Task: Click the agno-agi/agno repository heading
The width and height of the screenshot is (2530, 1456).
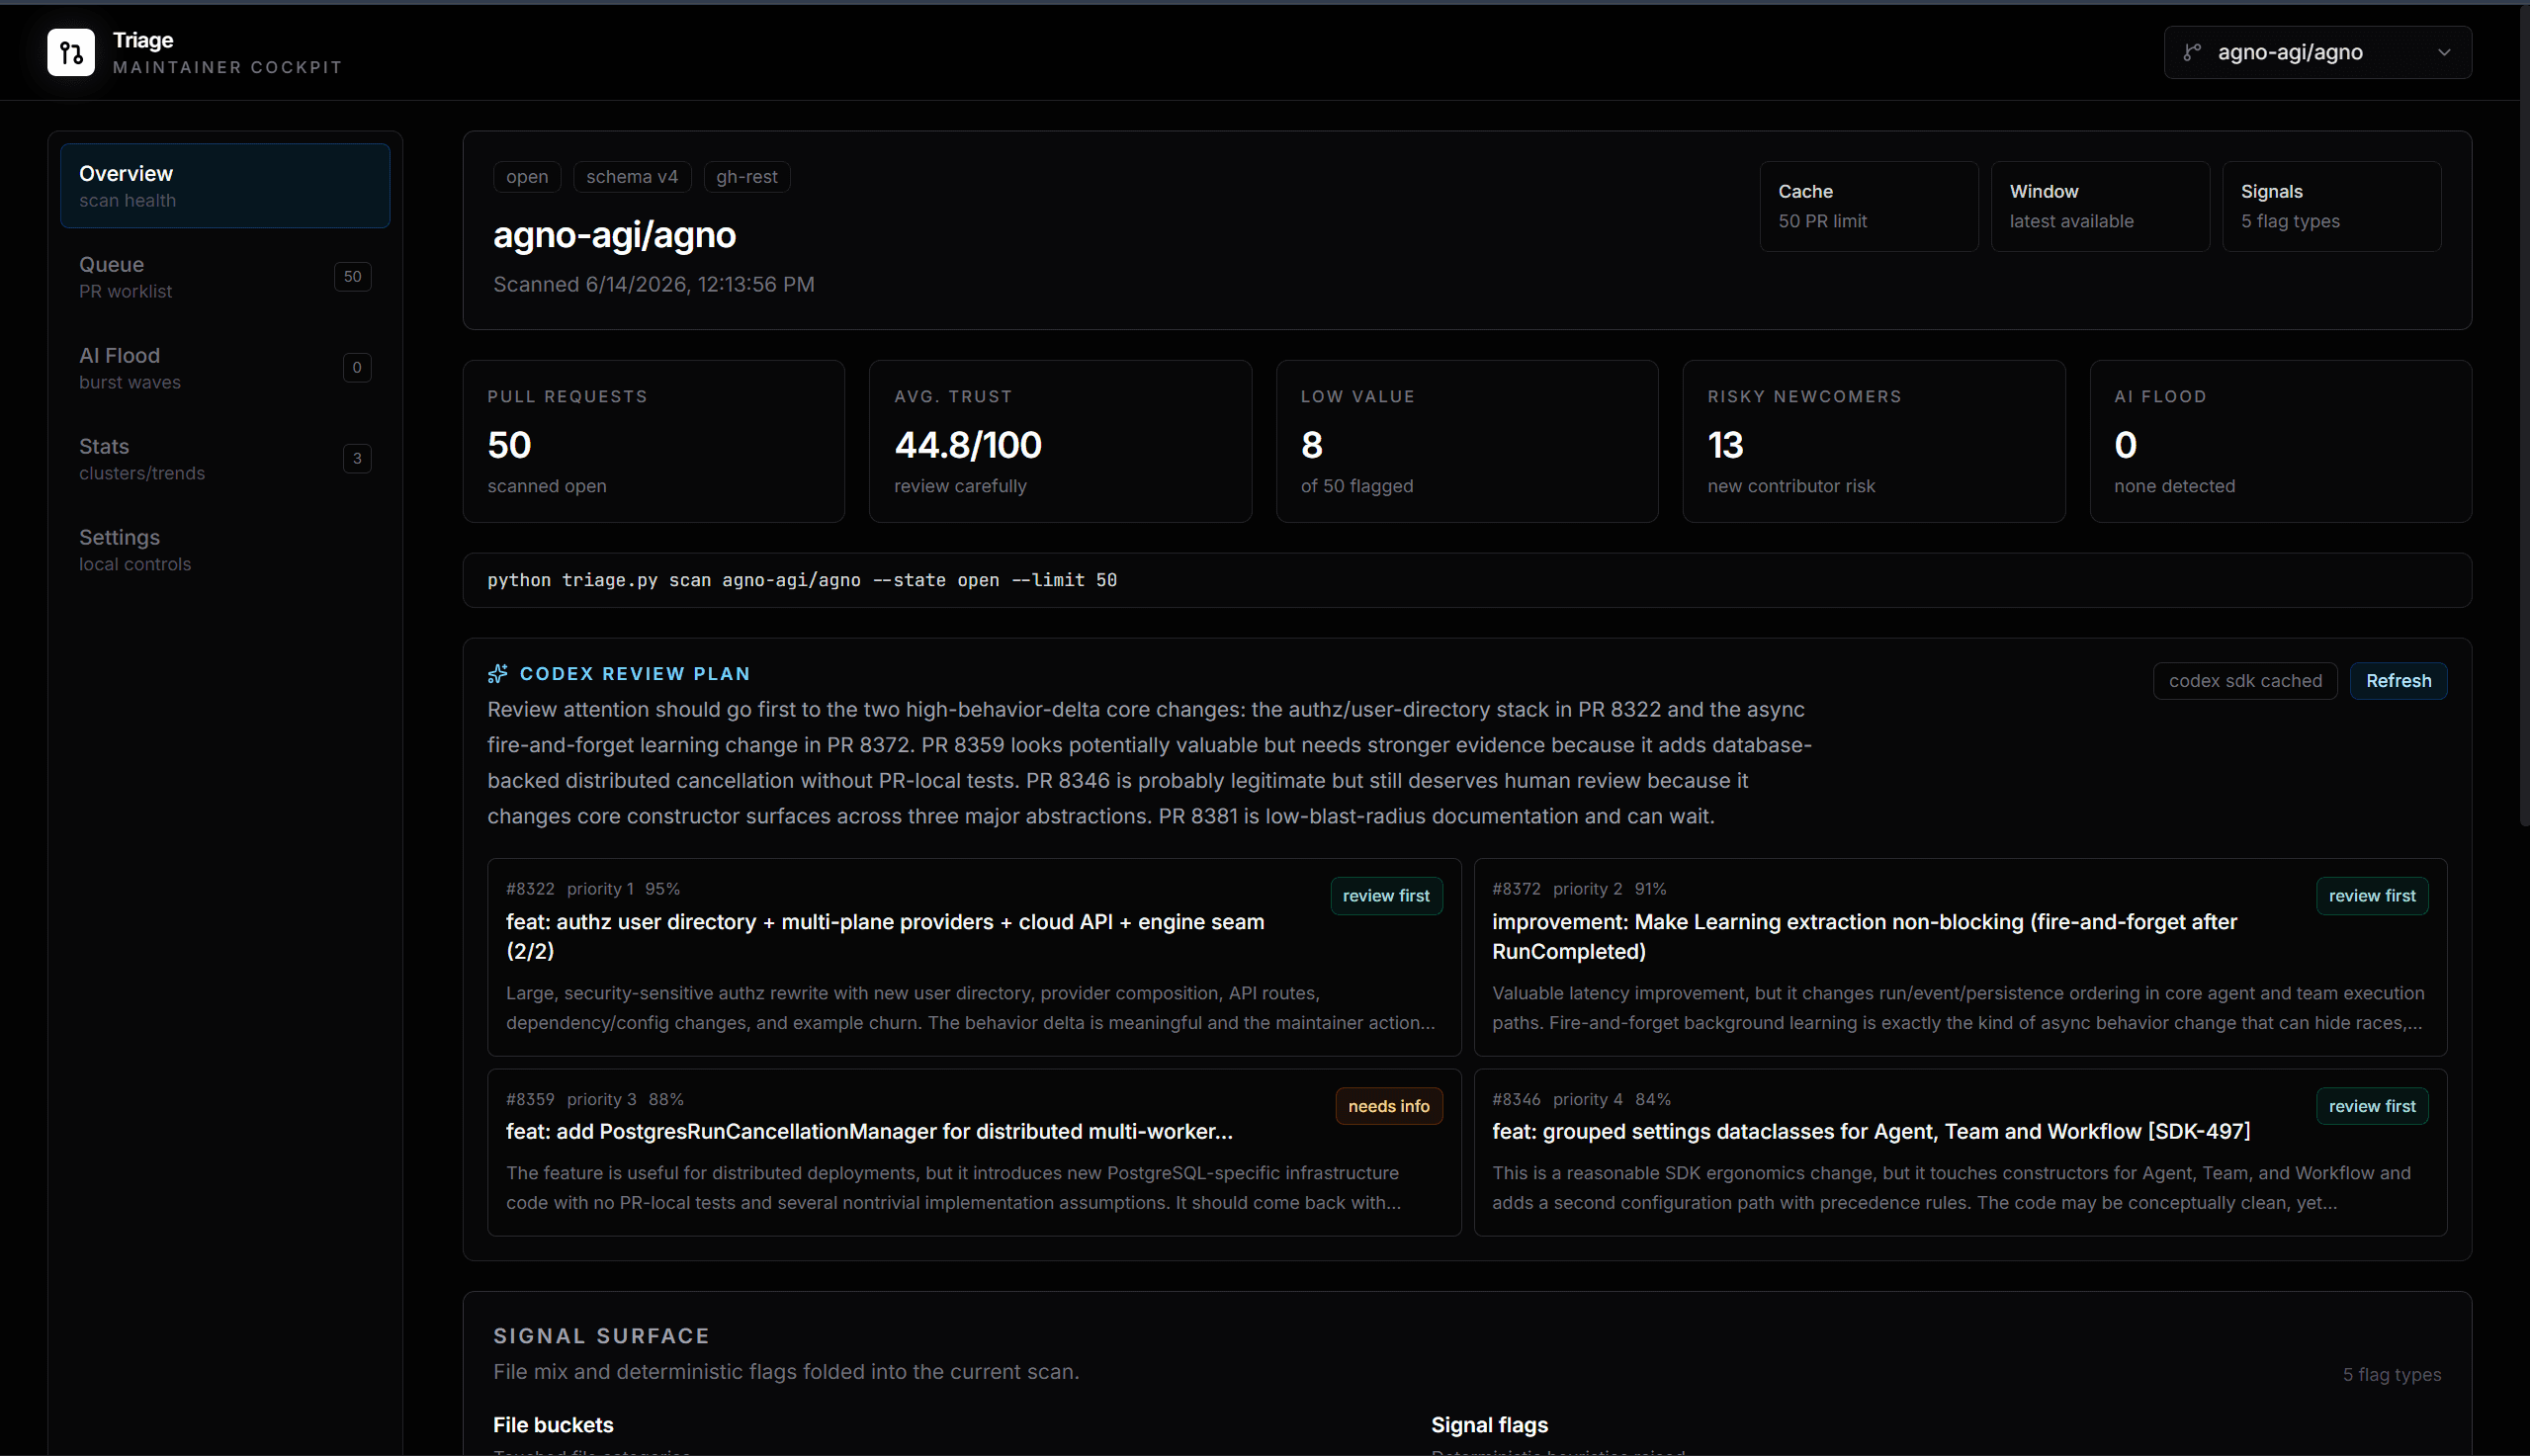Action: point(614,234)
